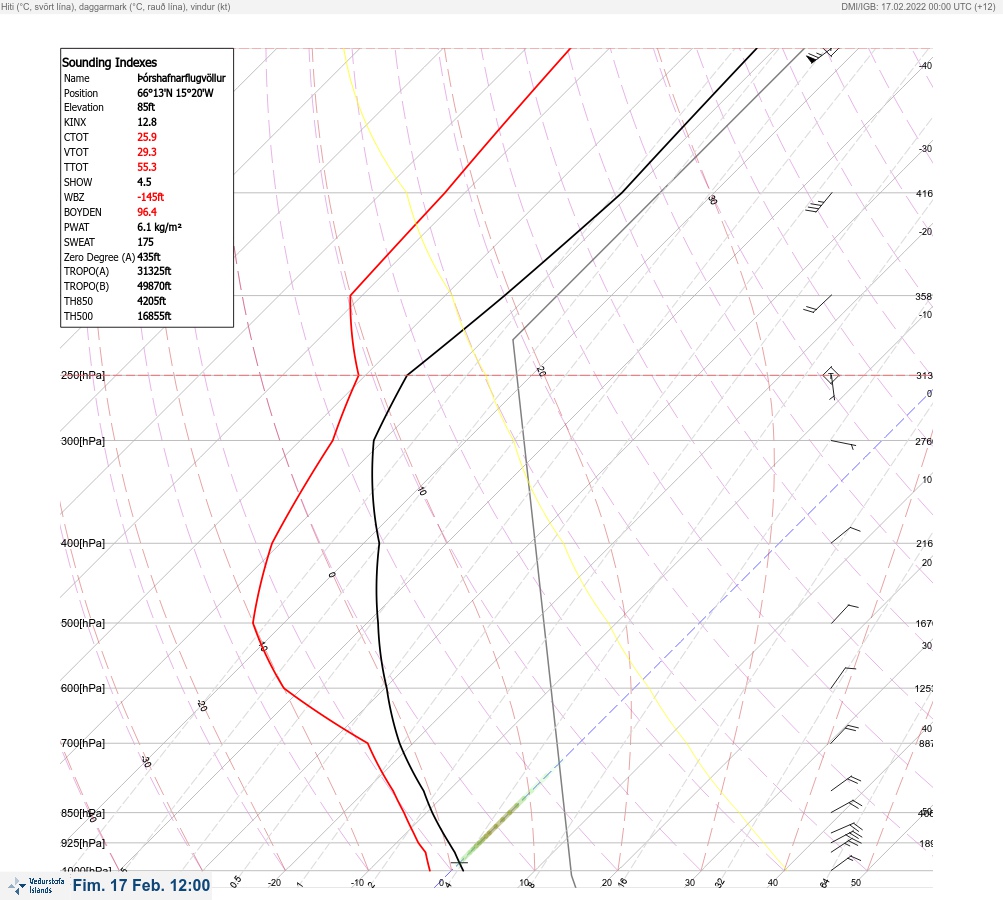Click the WBZ value -145ft
The height and width of the screenshot is (900, 1003).
click(150, 197)
